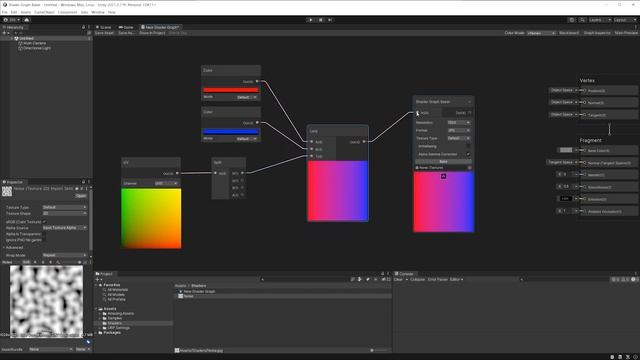Open the Color Mode dropdown

click(541, 33)
